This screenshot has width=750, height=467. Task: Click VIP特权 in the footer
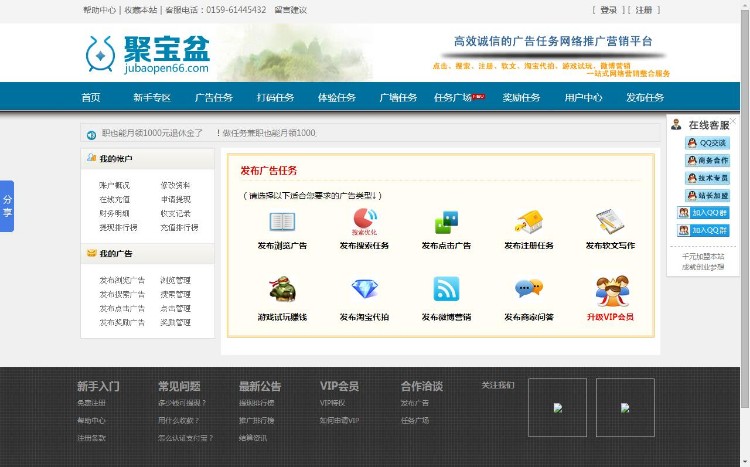coord(332,403)
